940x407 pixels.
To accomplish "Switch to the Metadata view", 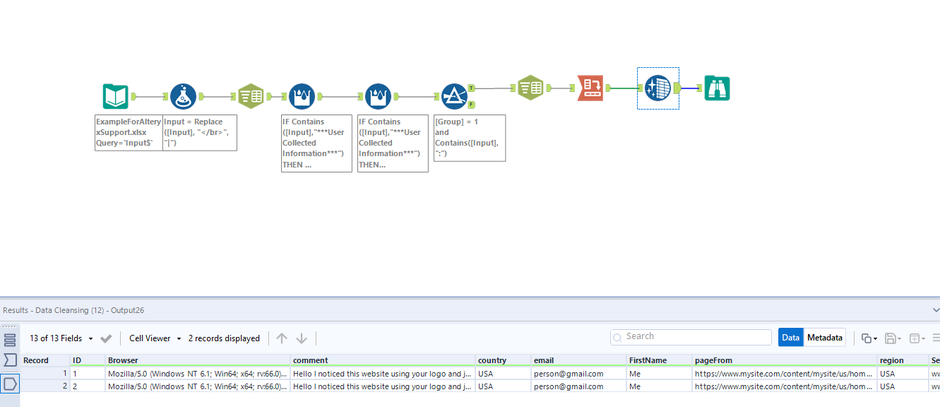I will 824,337.
